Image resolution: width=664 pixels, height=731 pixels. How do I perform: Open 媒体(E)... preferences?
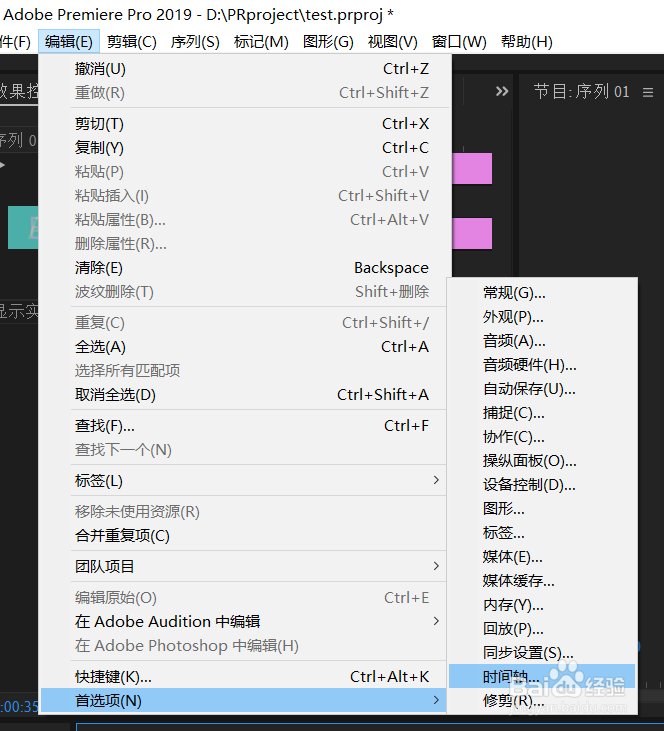pos(542,557)
